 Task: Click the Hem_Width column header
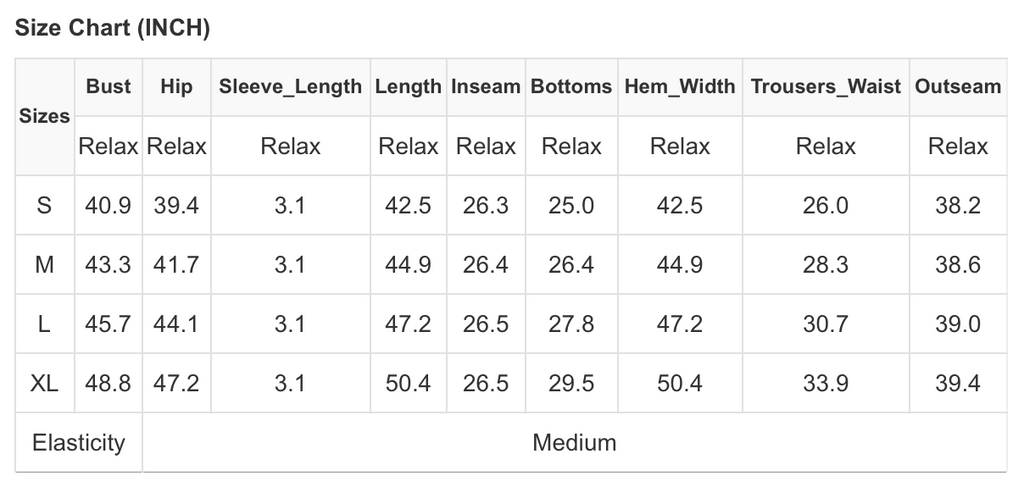680,86
